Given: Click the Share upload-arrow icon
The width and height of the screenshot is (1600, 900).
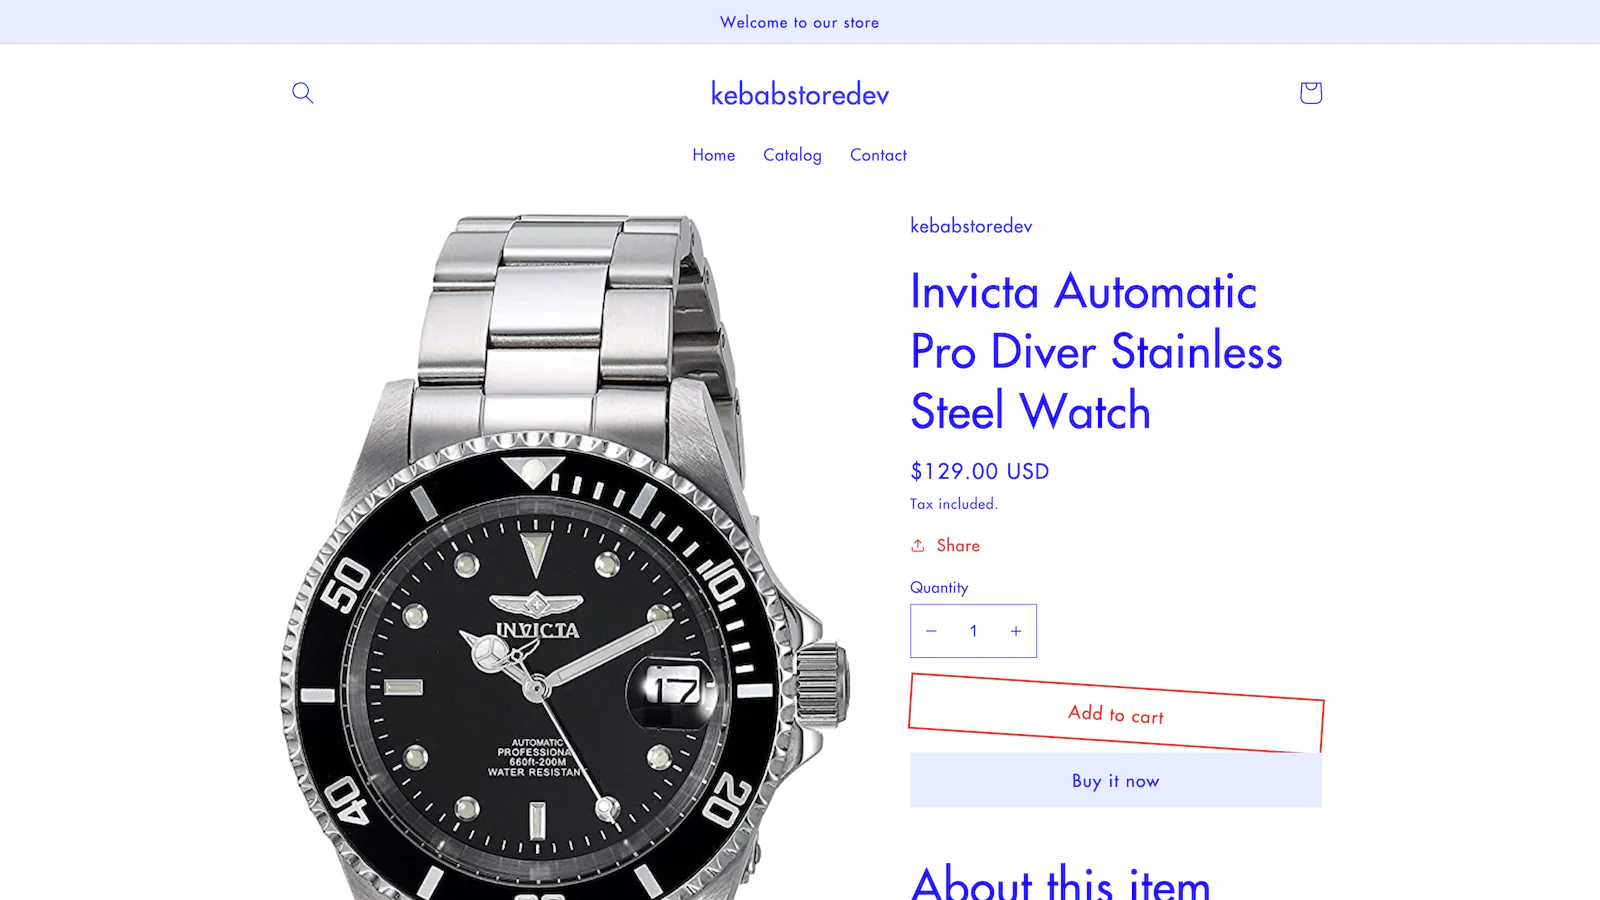Looking at the screenshot, I should pyautogui.click(x=918, y=546).
